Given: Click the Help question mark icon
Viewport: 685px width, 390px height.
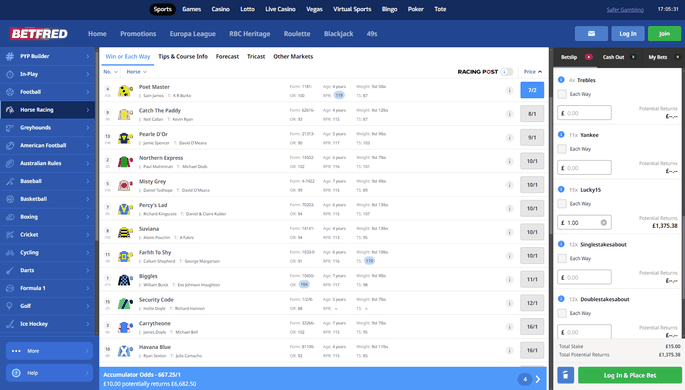Looking at the screenshot, I should click(16, 373).
